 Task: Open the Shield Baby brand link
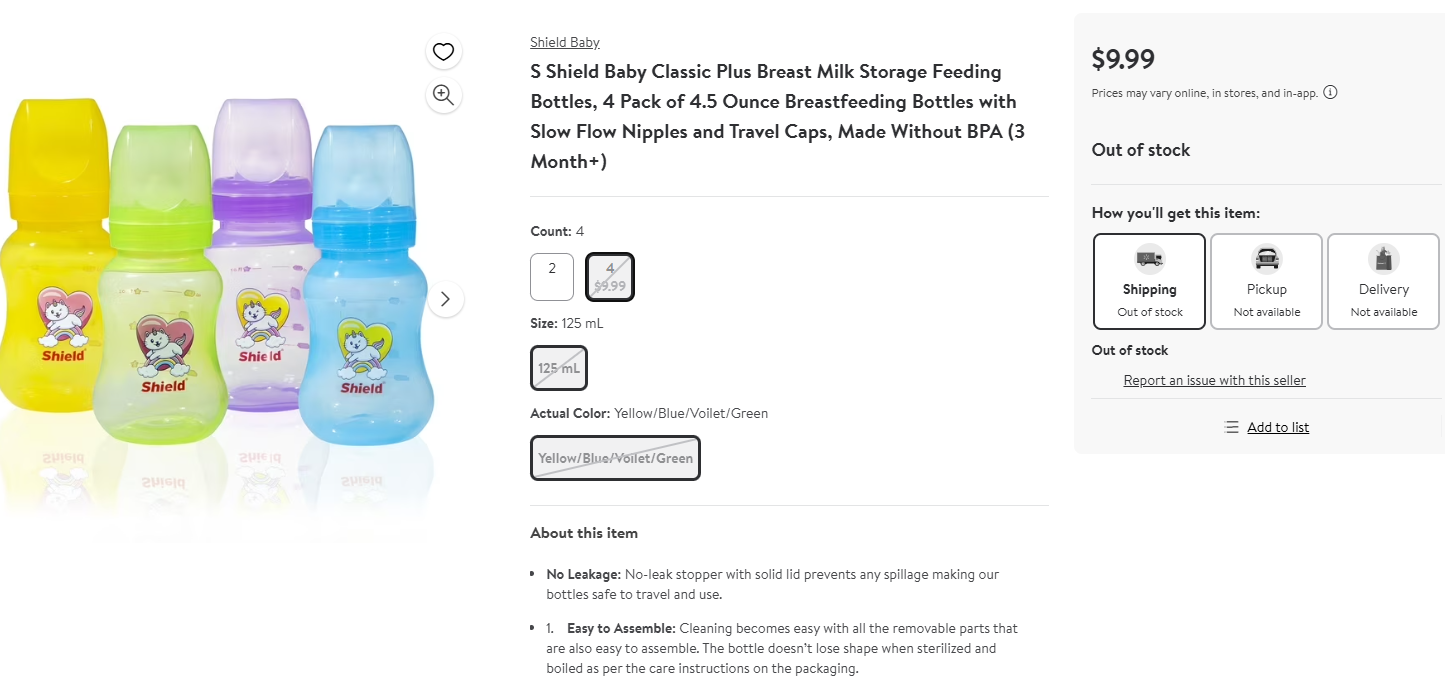pyautogui.click(x=565, y=42)
